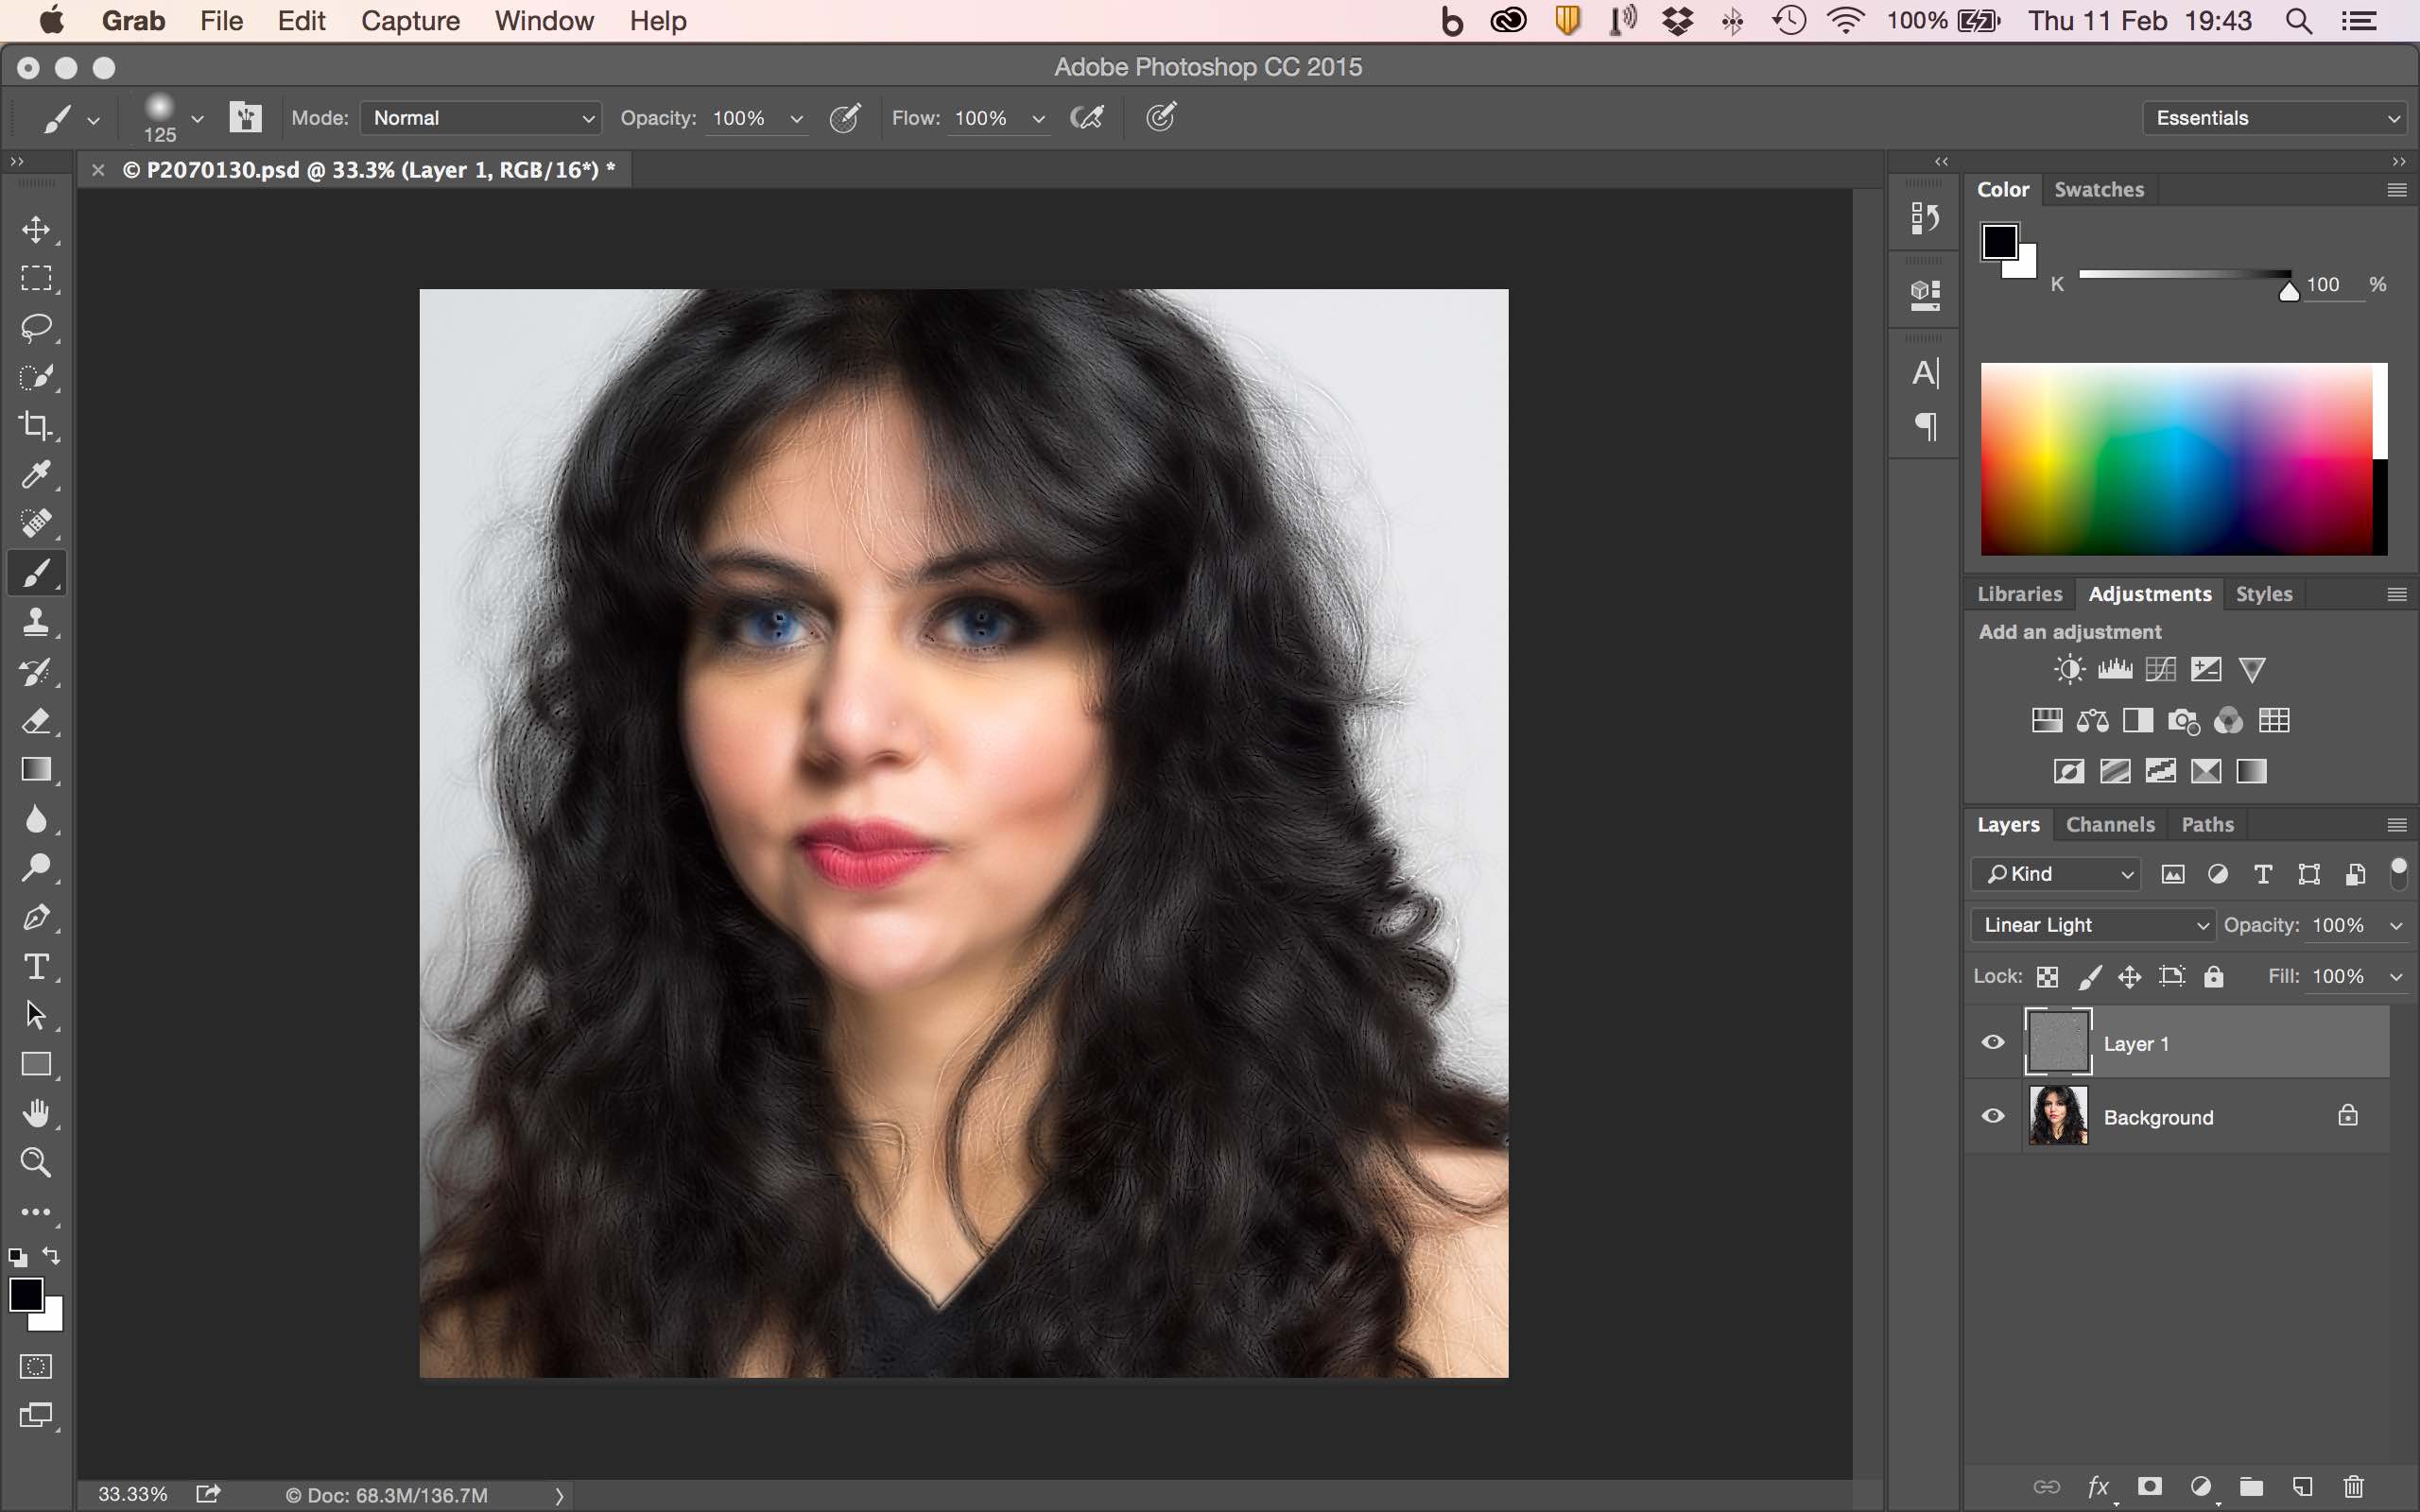Add a Photo Filter adjustment

pos(2184,720)
